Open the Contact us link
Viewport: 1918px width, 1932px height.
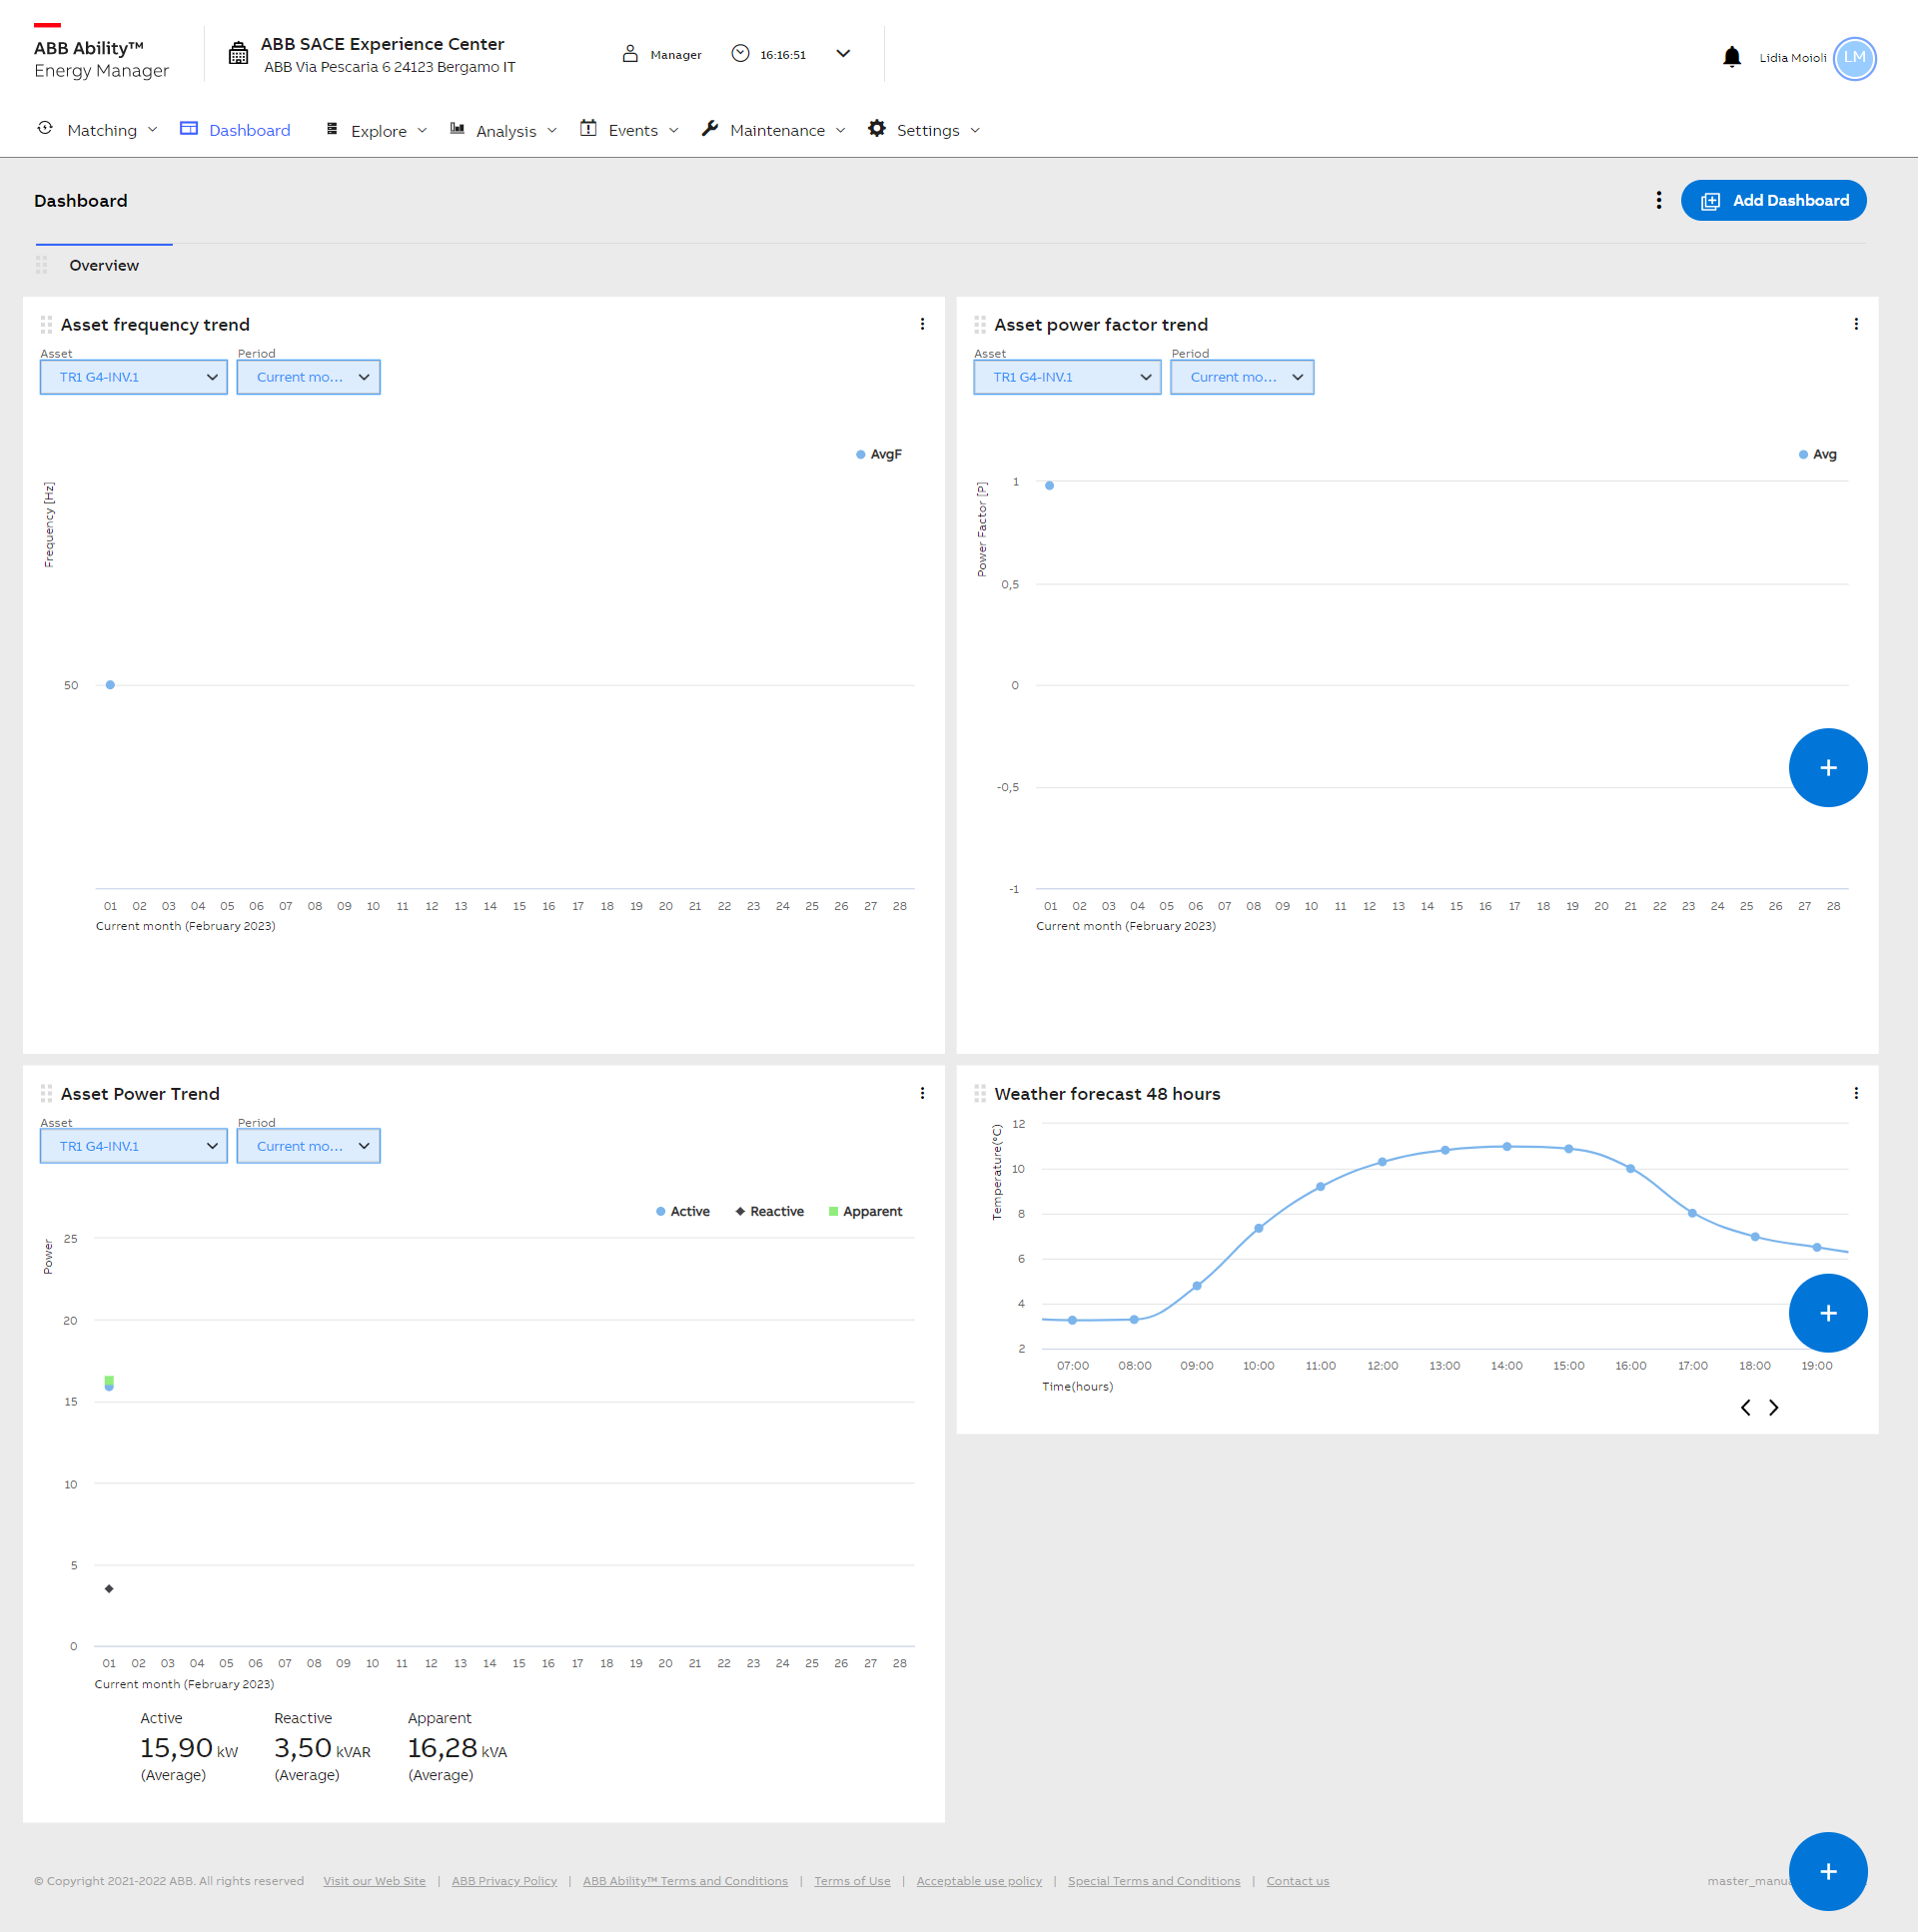click(1297, 1881)
